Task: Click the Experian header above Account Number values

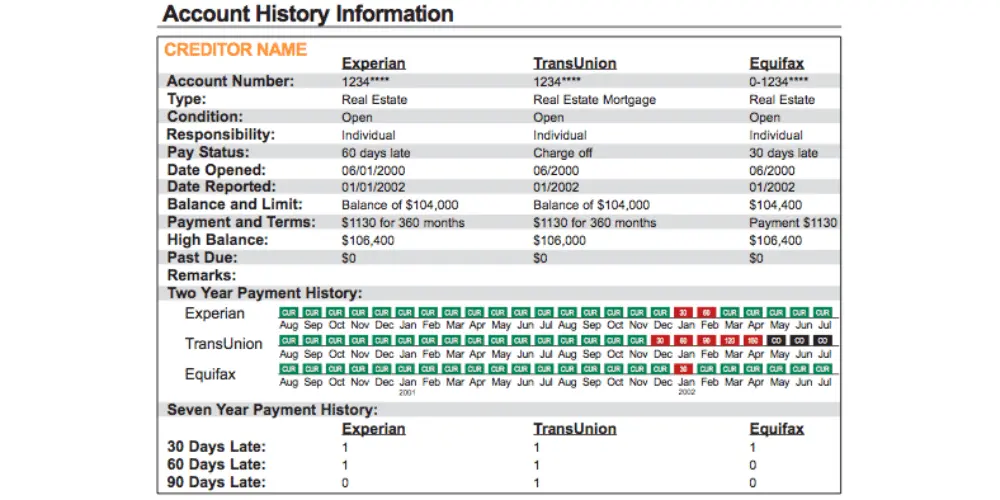Action: click(x=373, y=64)
